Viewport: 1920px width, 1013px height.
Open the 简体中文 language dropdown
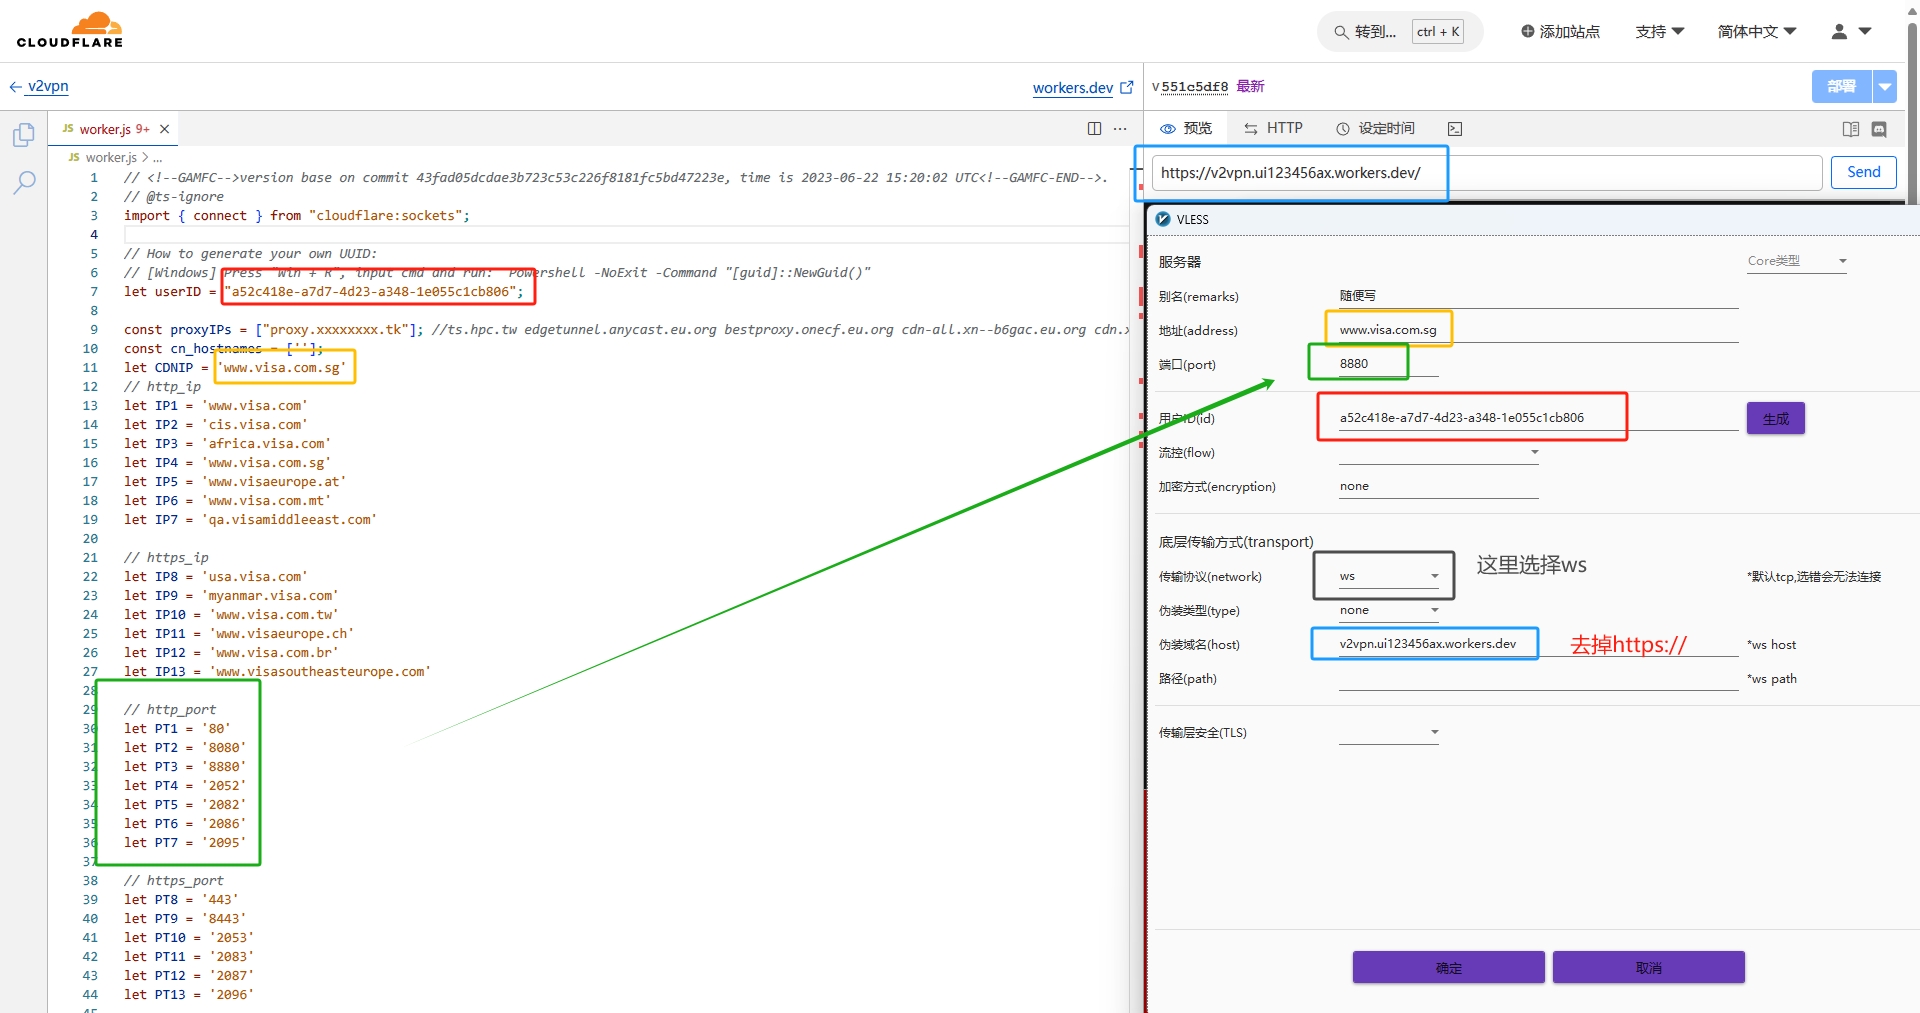click(x=1756, y=32)
